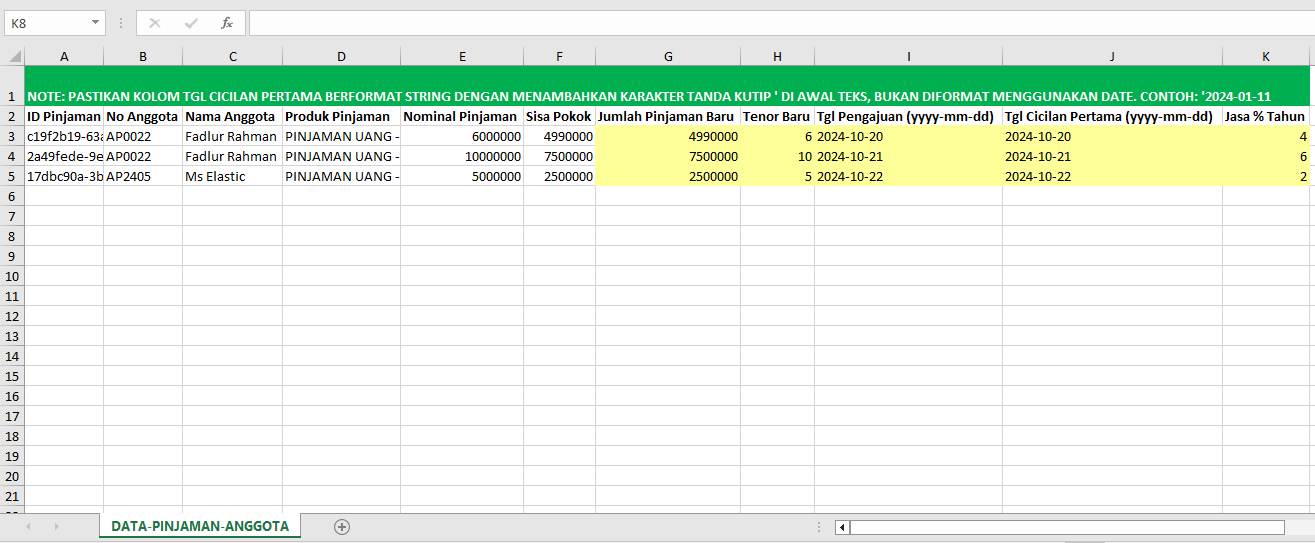Select column F header
This screenshot has width=1315, height=543.
560,57
